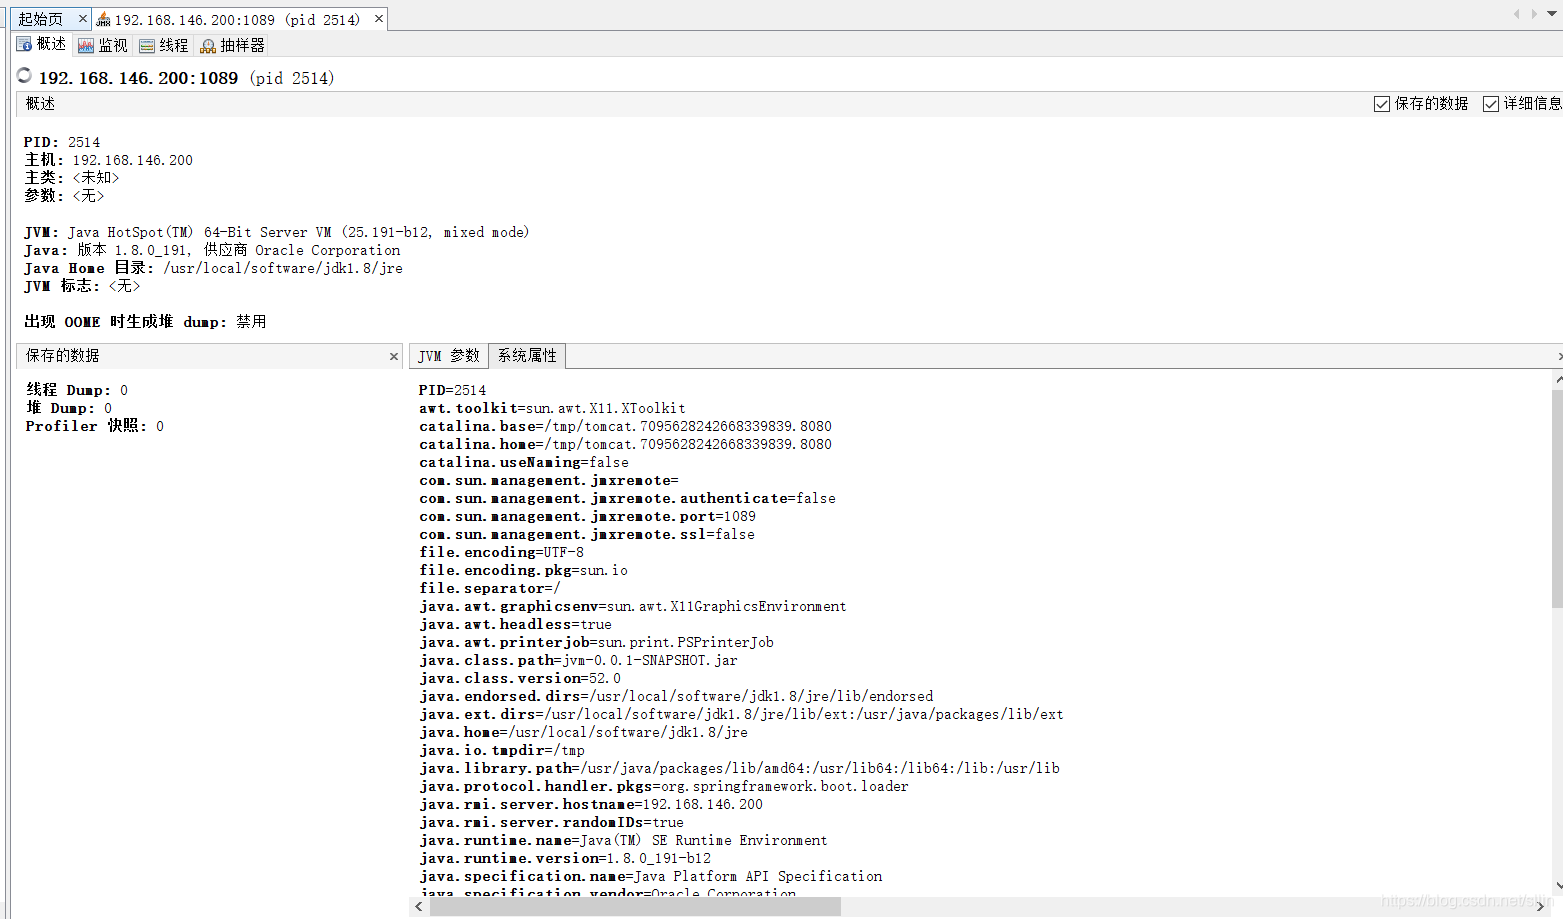The width and height of the screenshot is (1563, 919).
Task: Click the '主类: <未知>' line
Action: click(72, 178)
